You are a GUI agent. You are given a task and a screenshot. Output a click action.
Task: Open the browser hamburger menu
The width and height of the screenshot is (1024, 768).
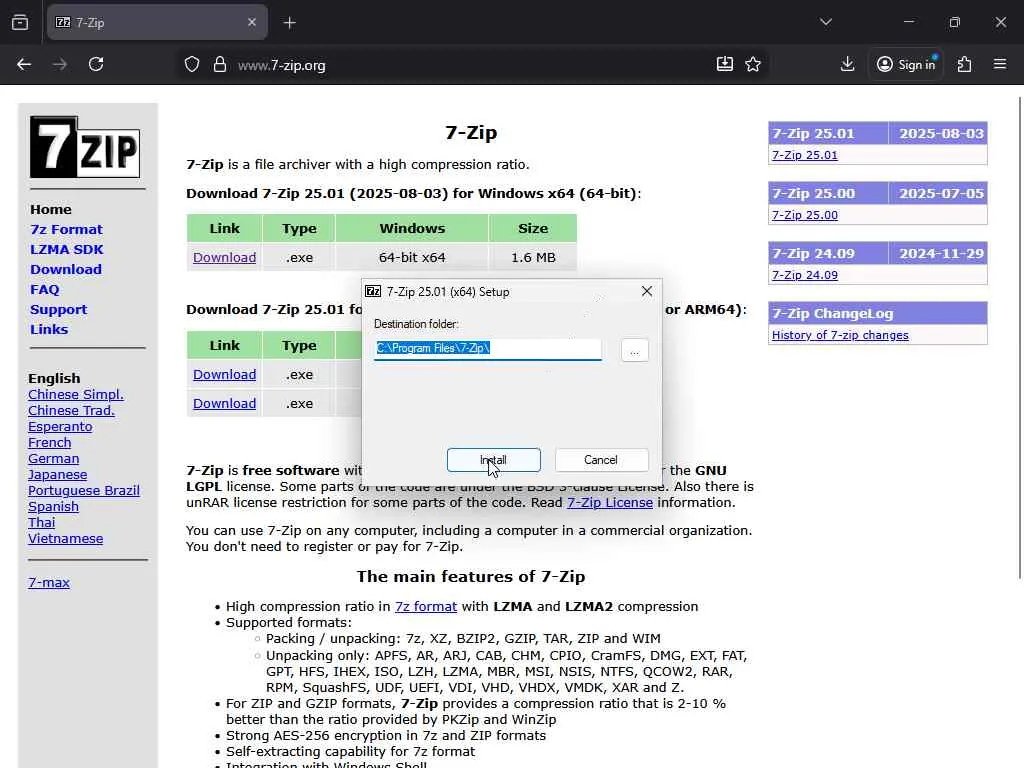point(1000,64)
